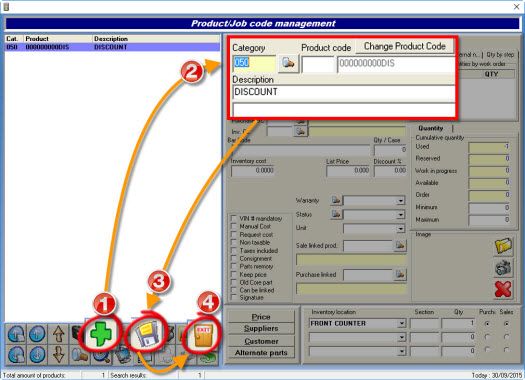Toggle the Can be linked checkbox
The height and width of the screenshot is (380, 525).
[x=234, y=290]
